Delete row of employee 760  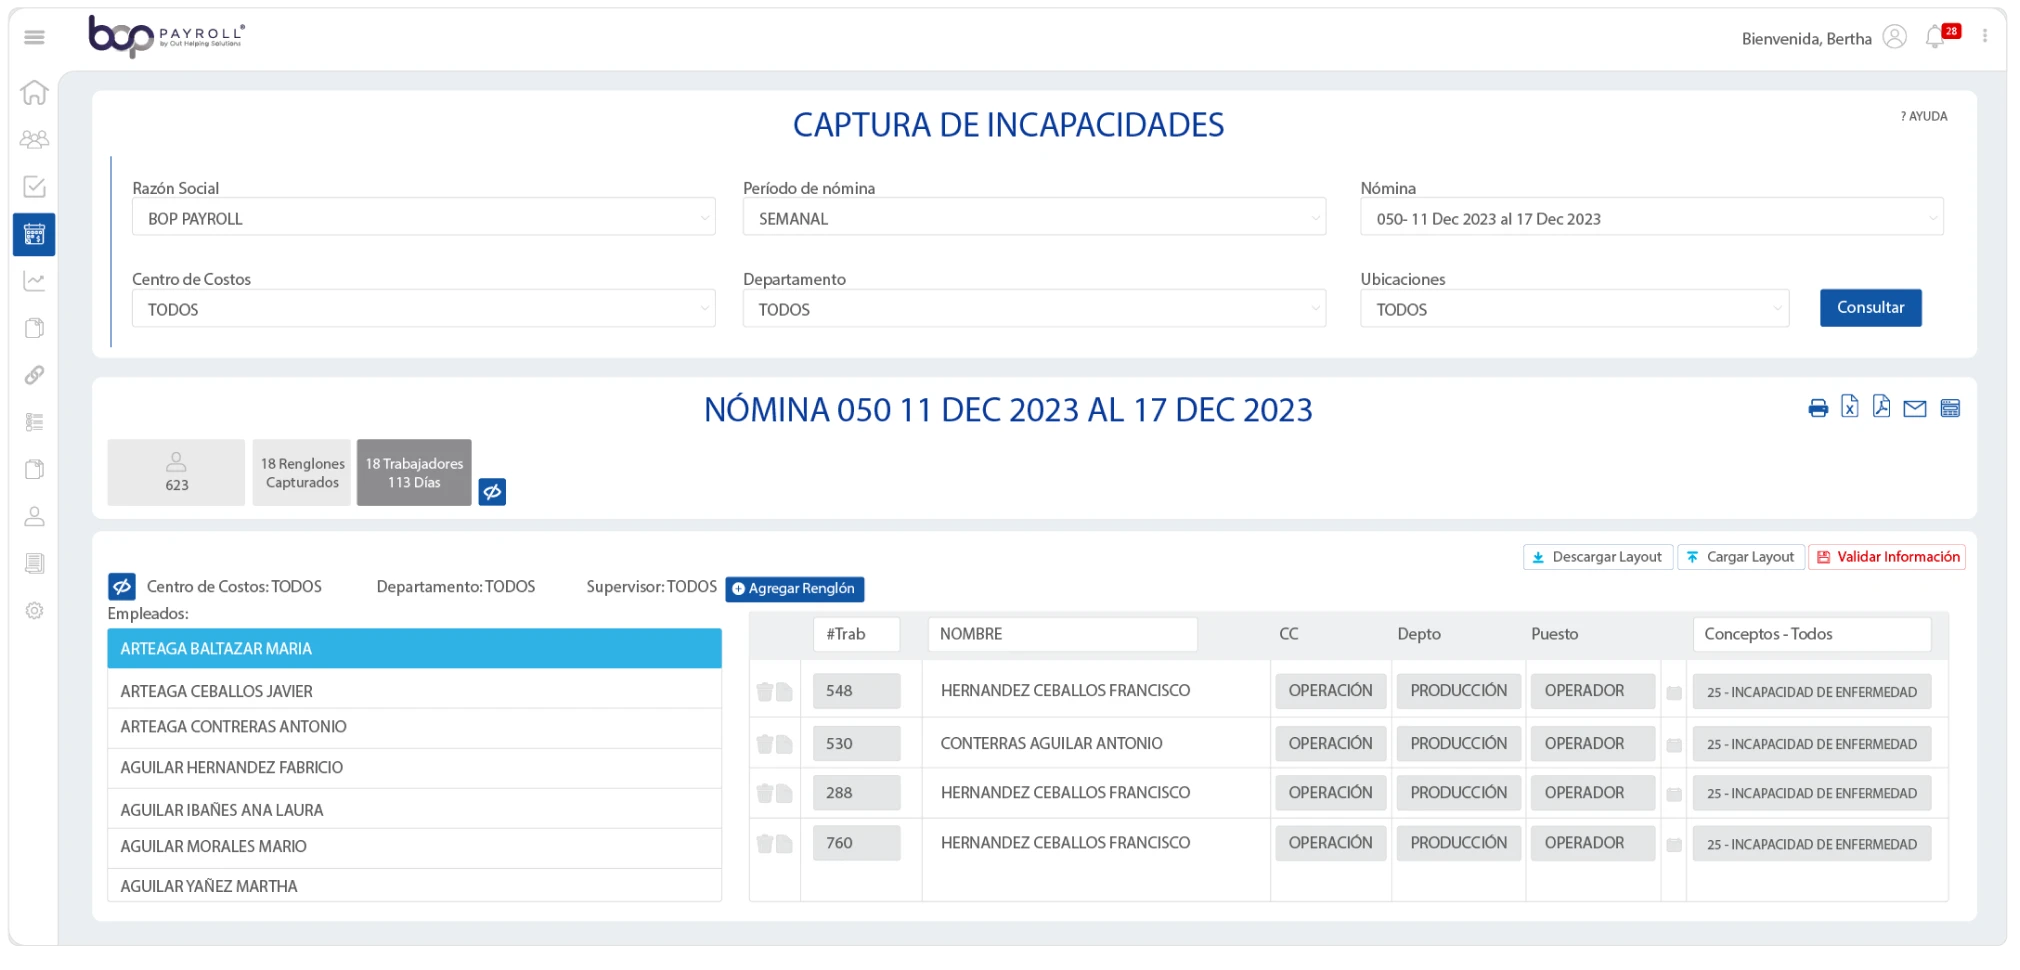[765, 844]
